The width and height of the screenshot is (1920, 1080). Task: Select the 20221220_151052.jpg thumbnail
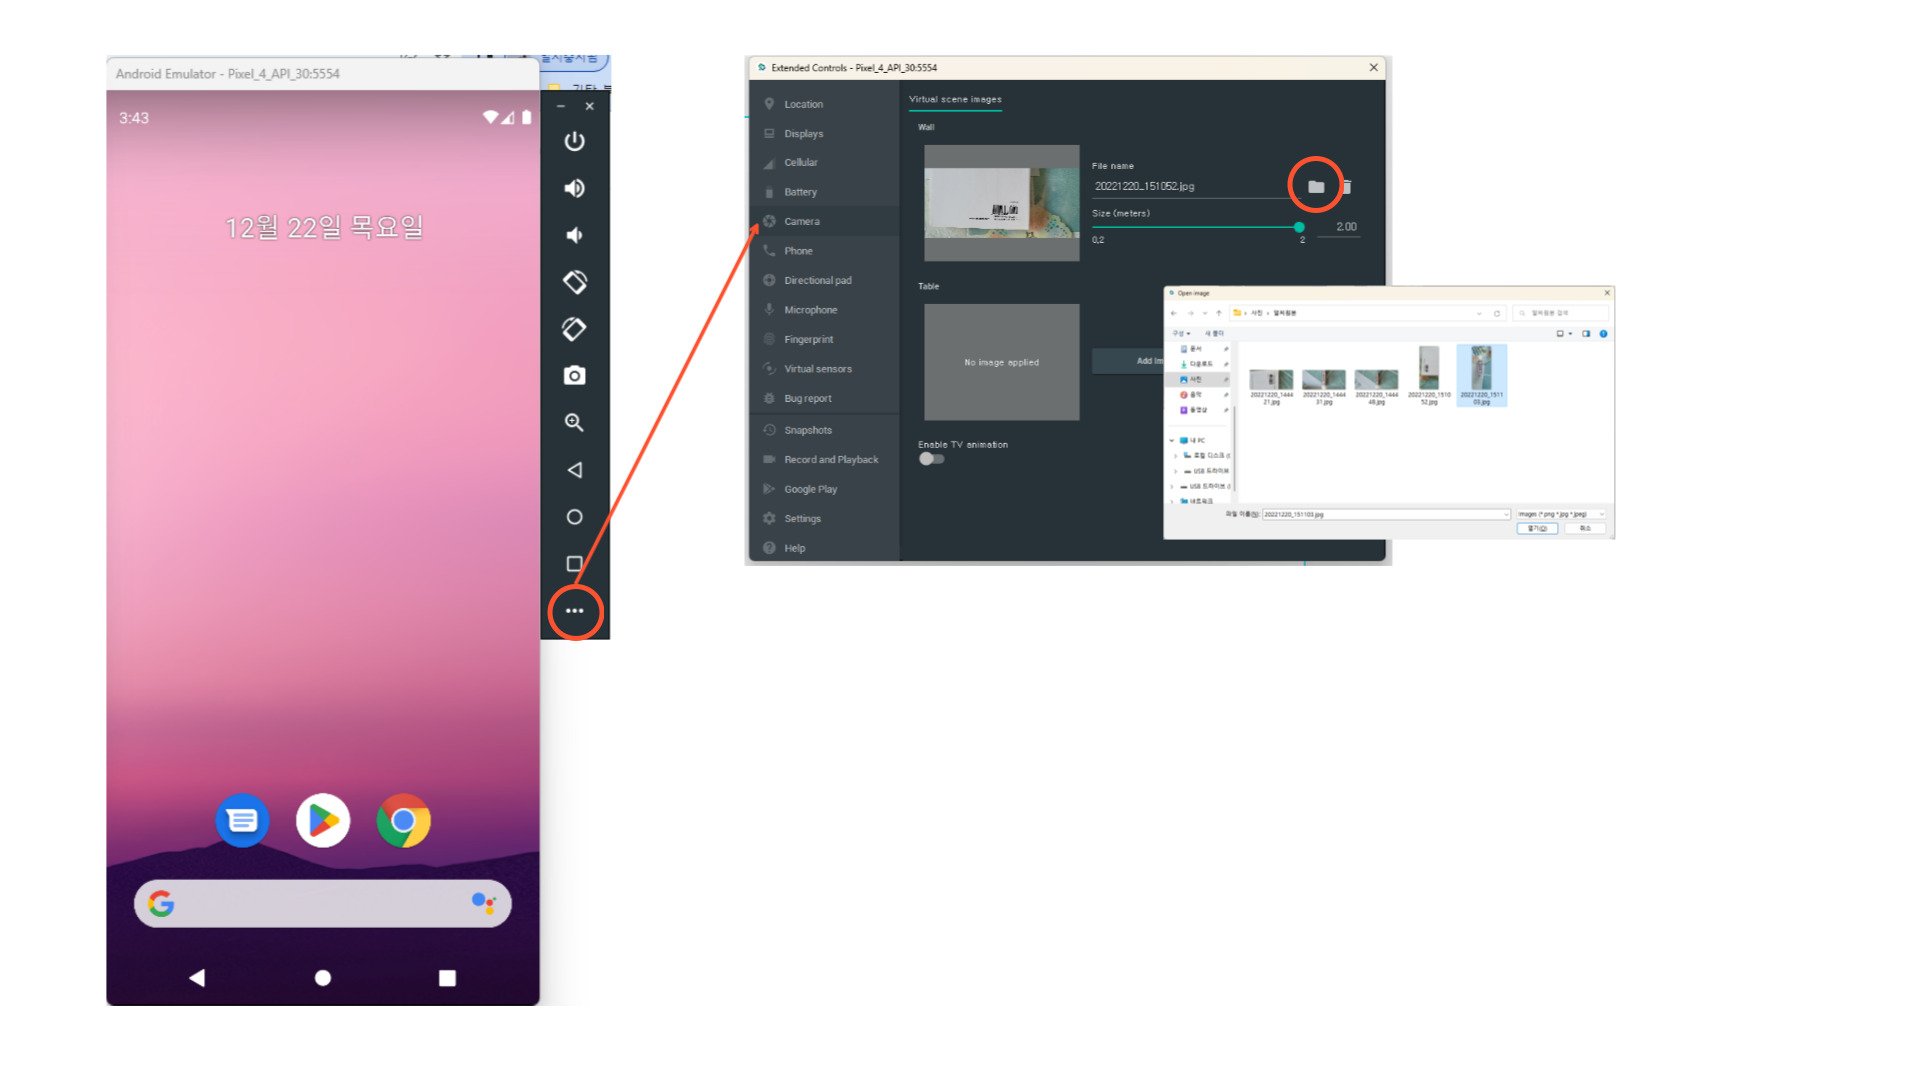[1429, 375]
